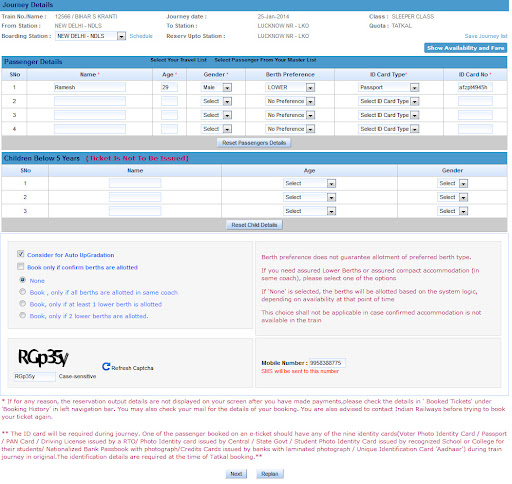Viewport: 512px width, 484px height.
Task: Click the name field for passenger 2
Action: coord(90,101)
